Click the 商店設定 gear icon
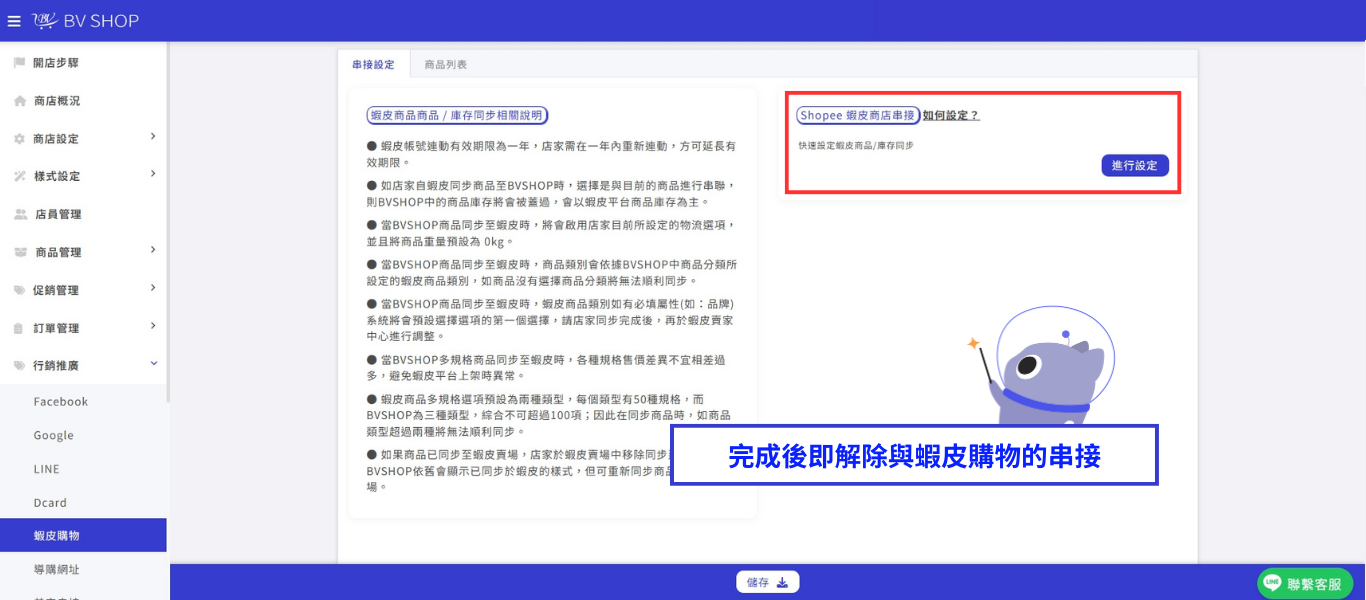1366x600 pixels. 19,139
